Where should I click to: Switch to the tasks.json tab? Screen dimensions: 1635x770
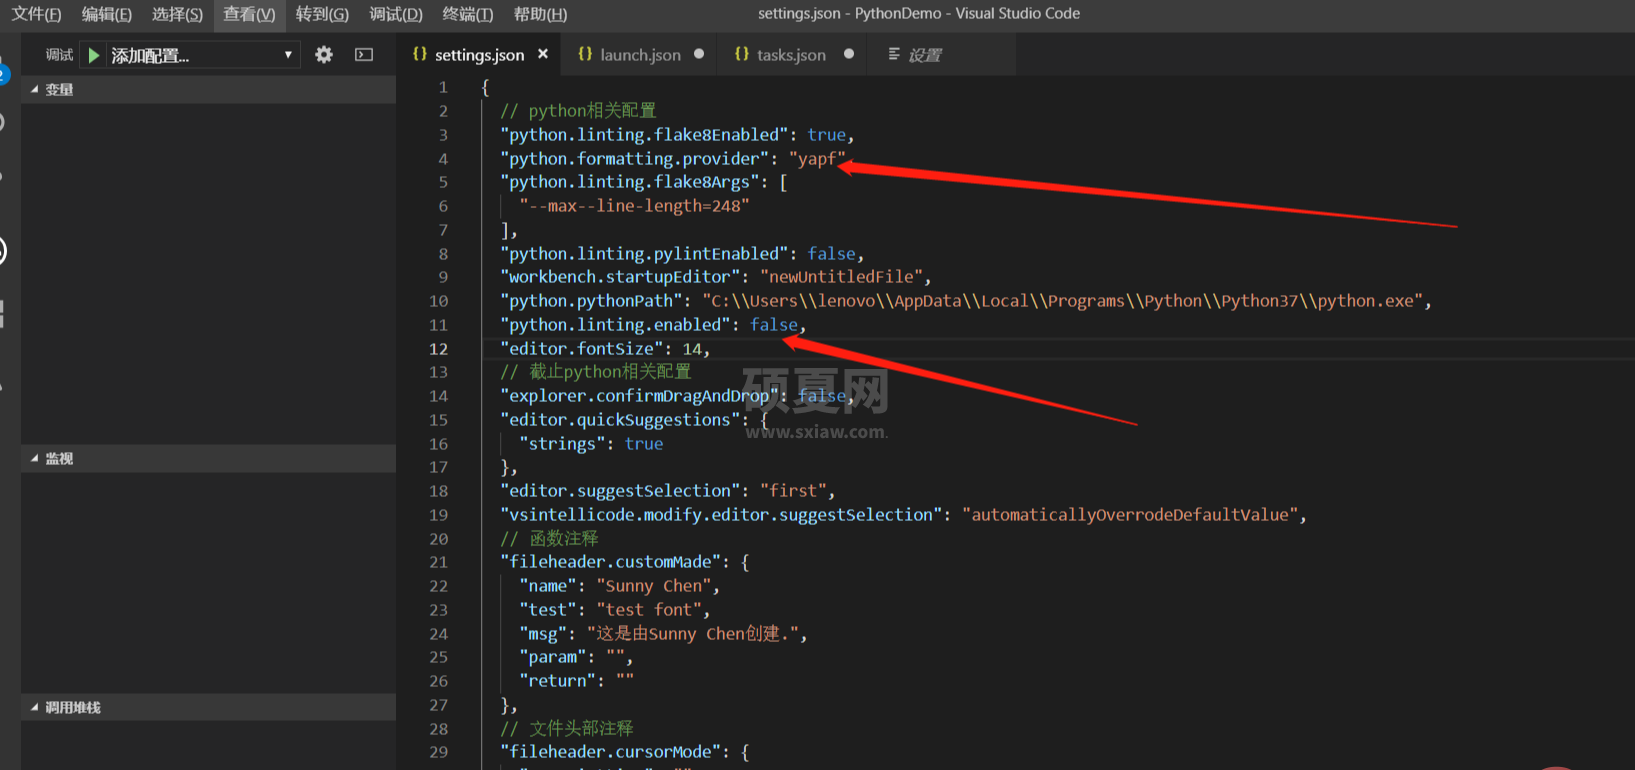tap(791, 55)
